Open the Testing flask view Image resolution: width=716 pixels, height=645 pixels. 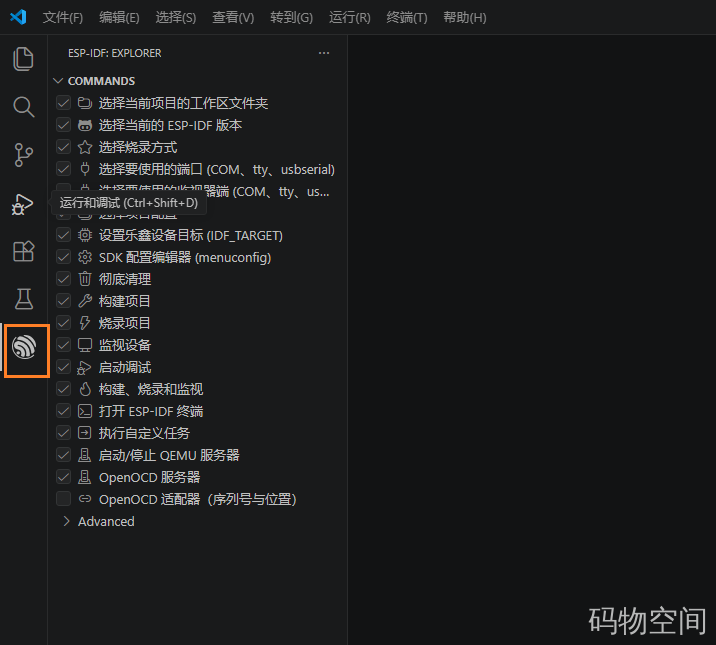24,299
